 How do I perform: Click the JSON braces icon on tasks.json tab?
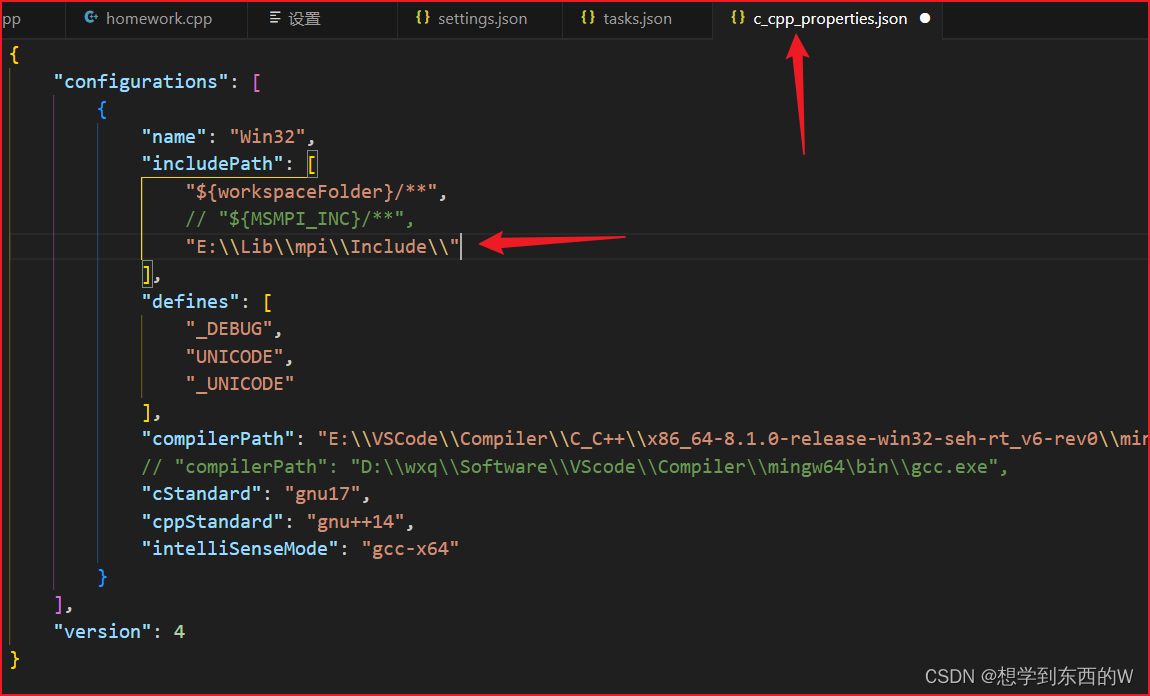pos(588,18)
